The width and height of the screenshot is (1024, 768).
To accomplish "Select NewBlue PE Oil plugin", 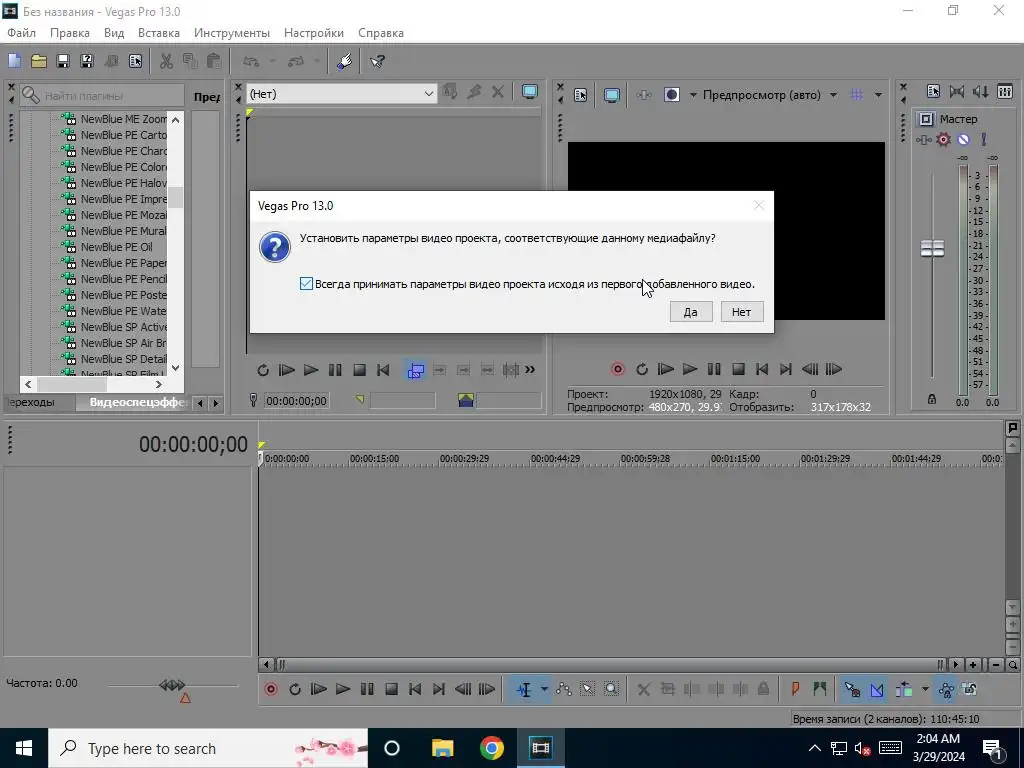I will 116,247.
